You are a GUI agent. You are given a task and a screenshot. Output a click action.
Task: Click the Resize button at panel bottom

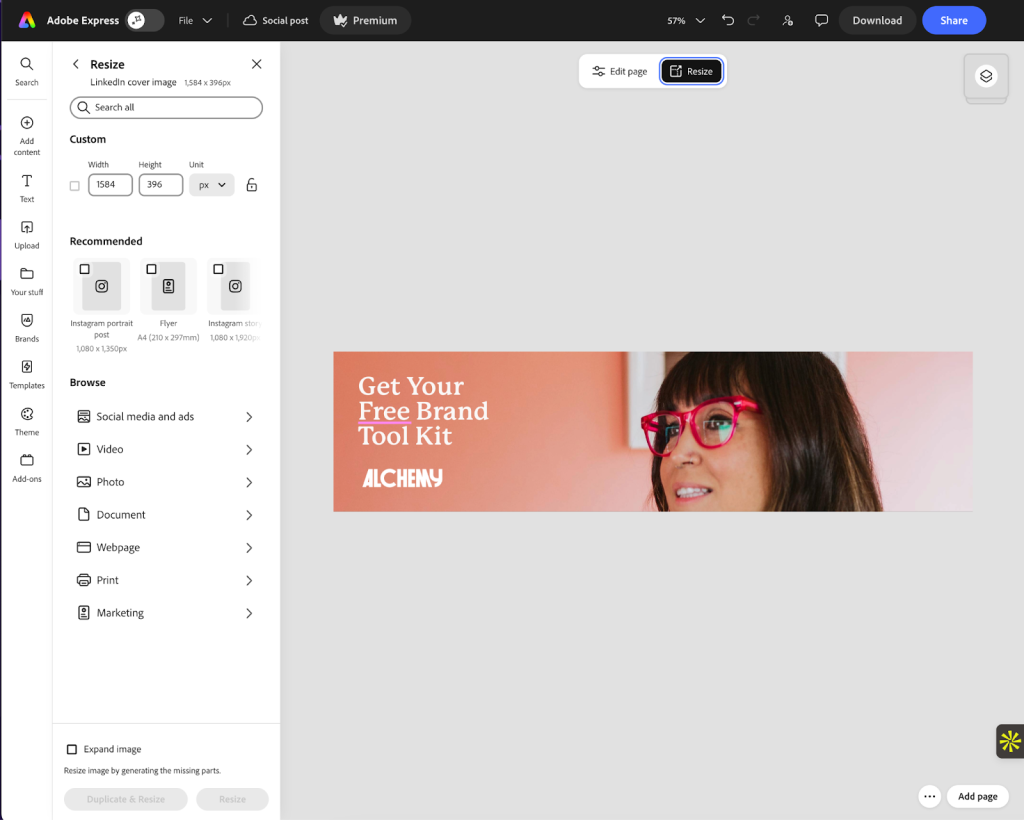(x=232, y=799)
